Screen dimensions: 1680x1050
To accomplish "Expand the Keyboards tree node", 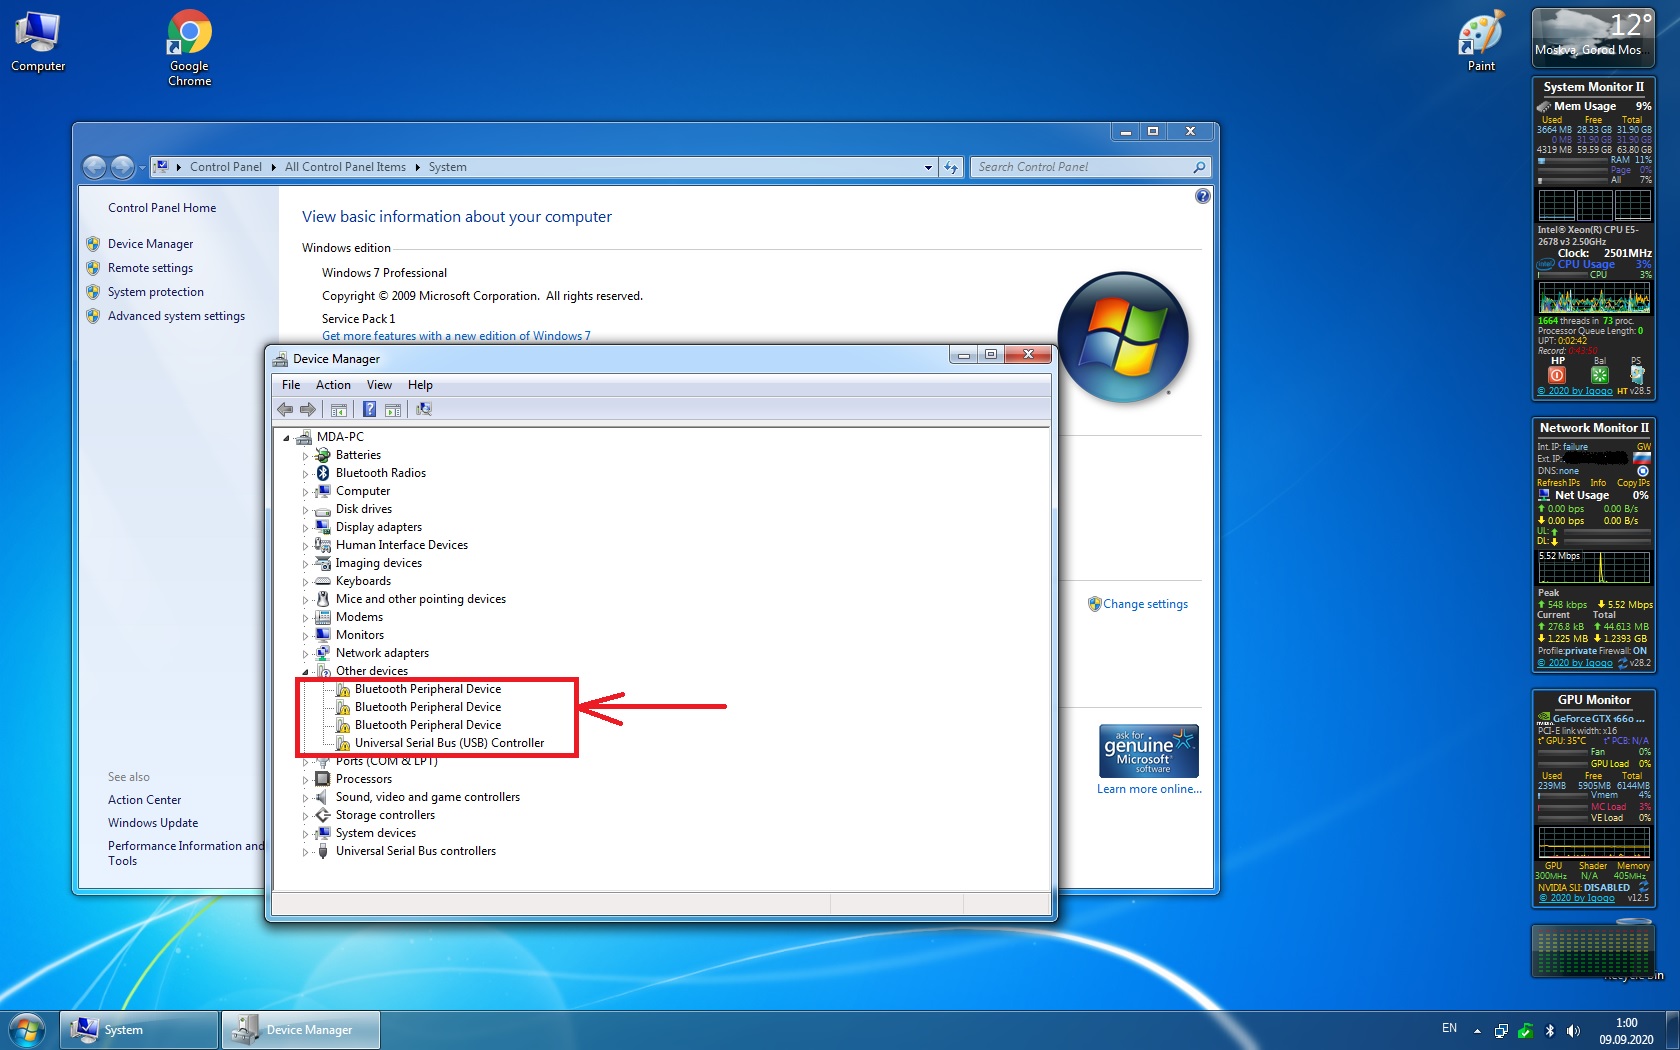I will coord(306,582).
